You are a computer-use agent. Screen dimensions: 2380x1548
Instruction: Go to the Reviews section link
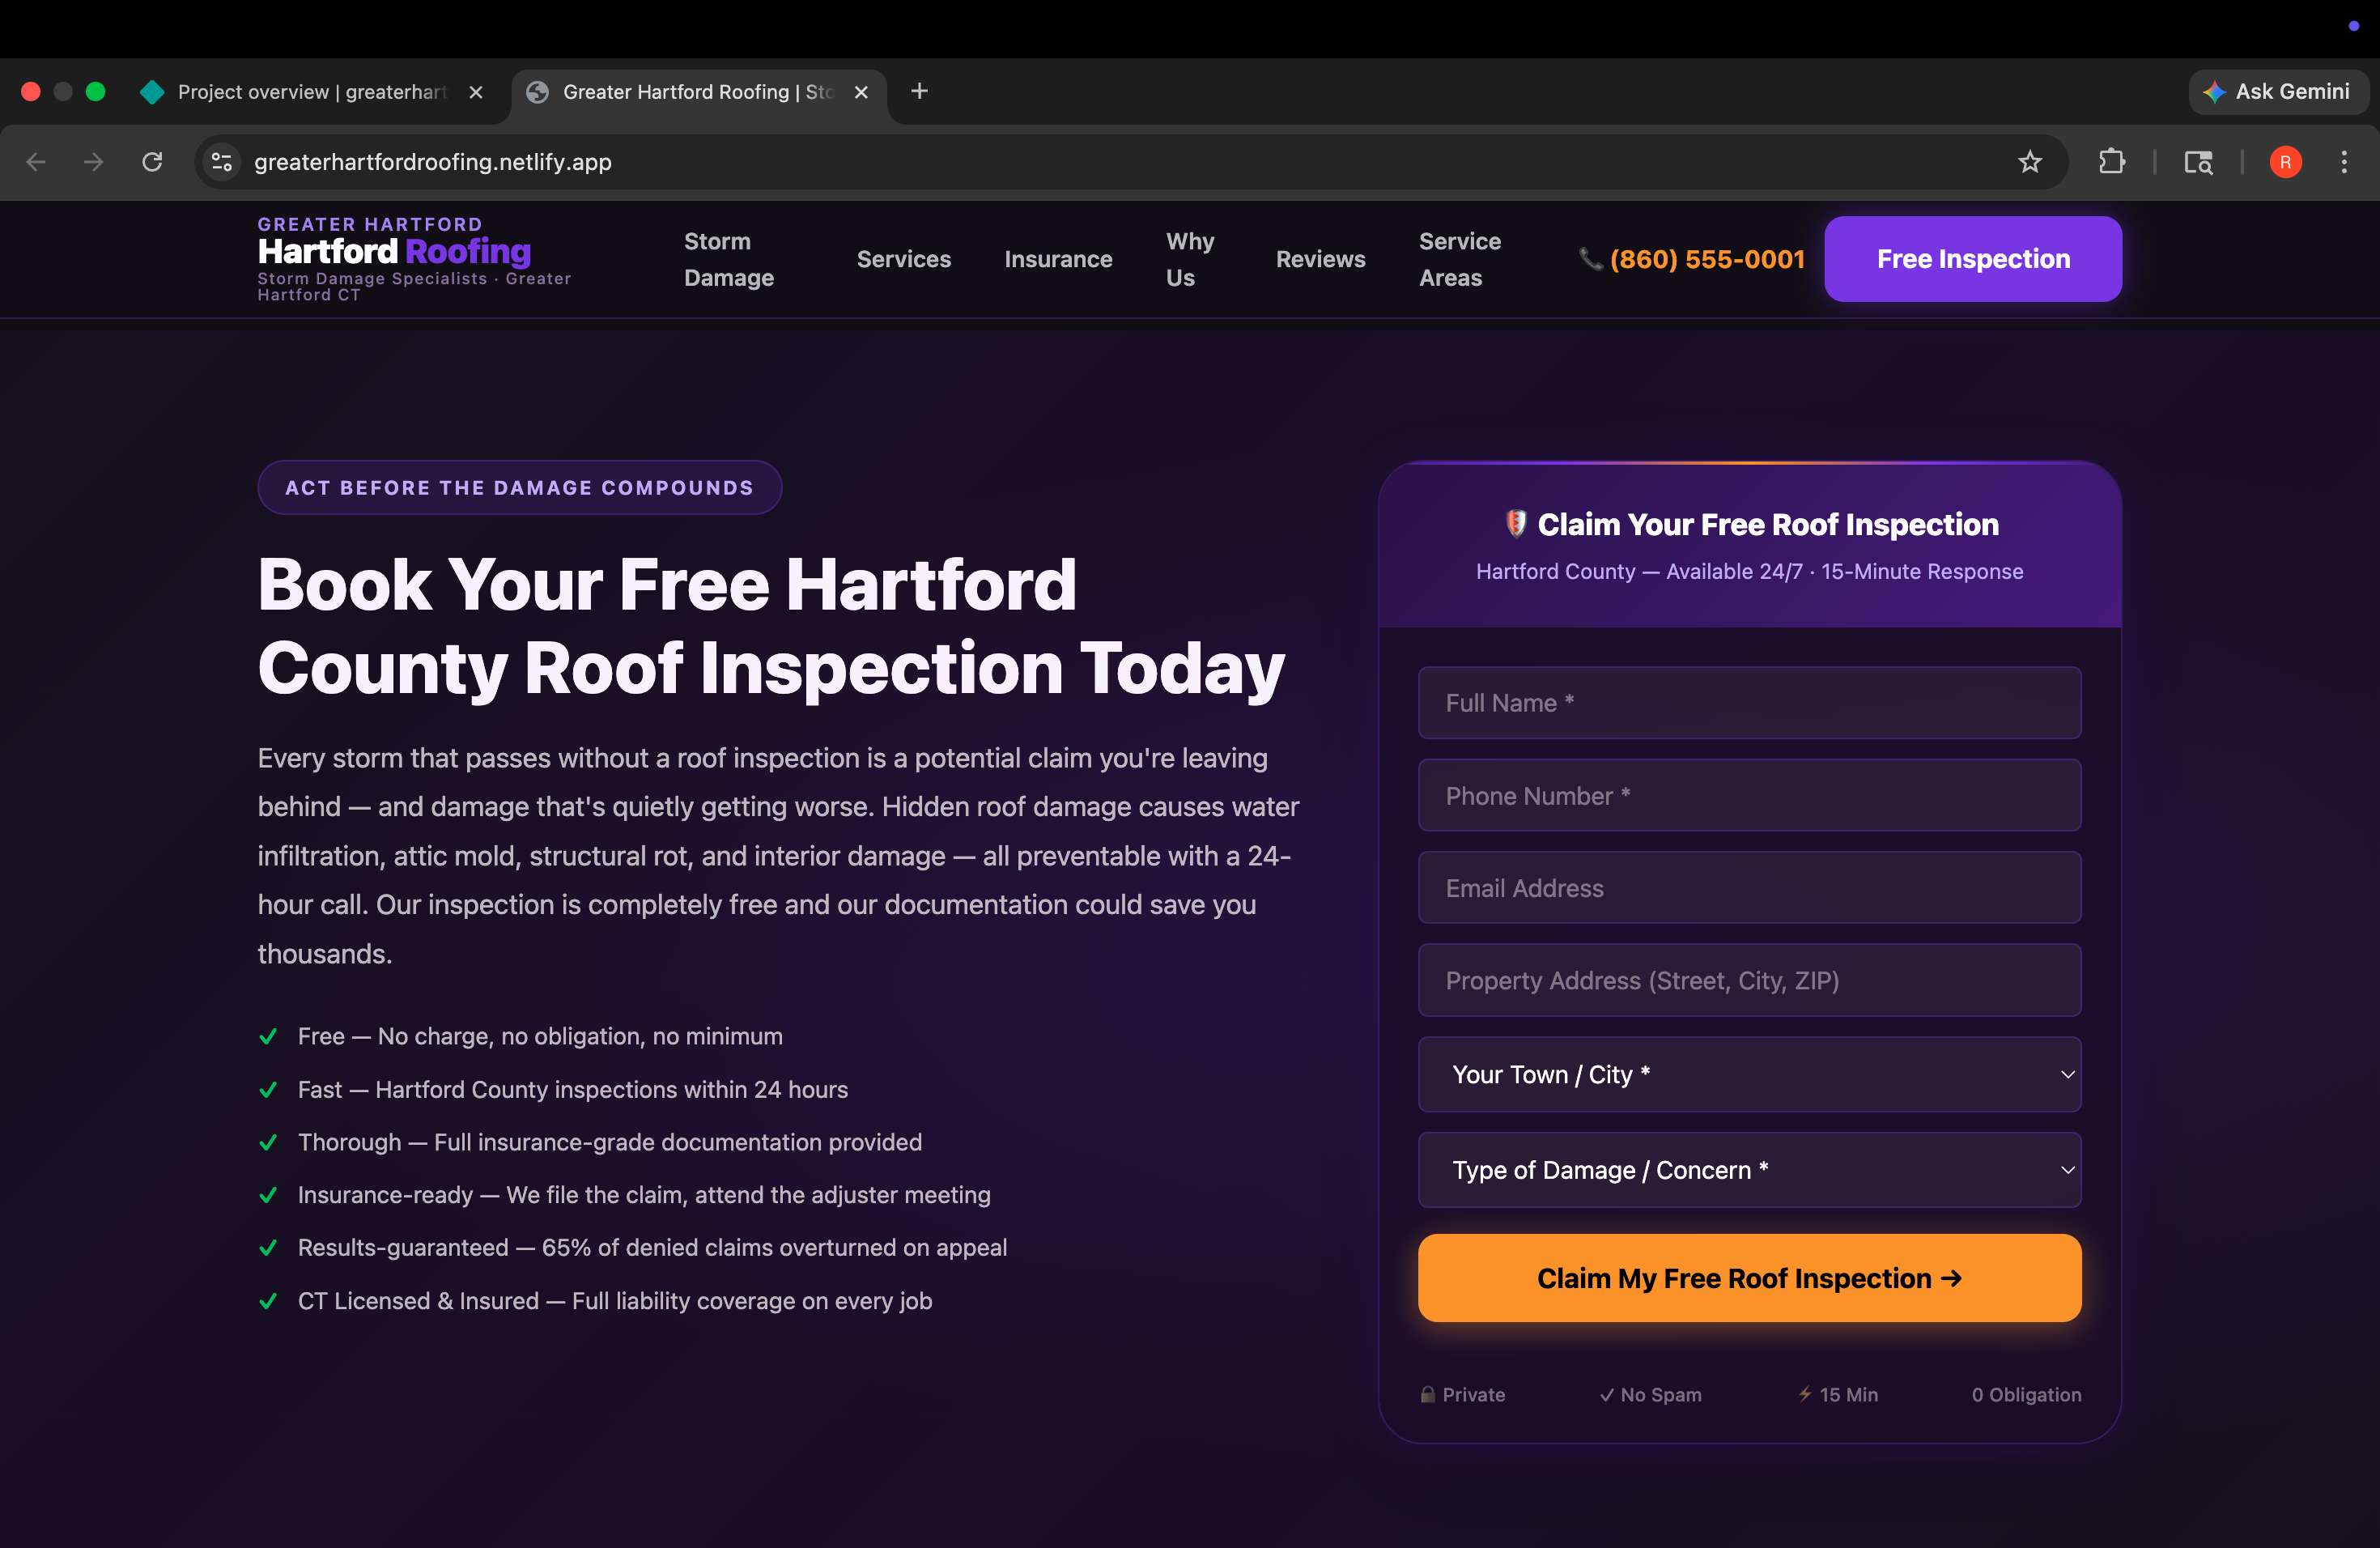[1320, 259]
